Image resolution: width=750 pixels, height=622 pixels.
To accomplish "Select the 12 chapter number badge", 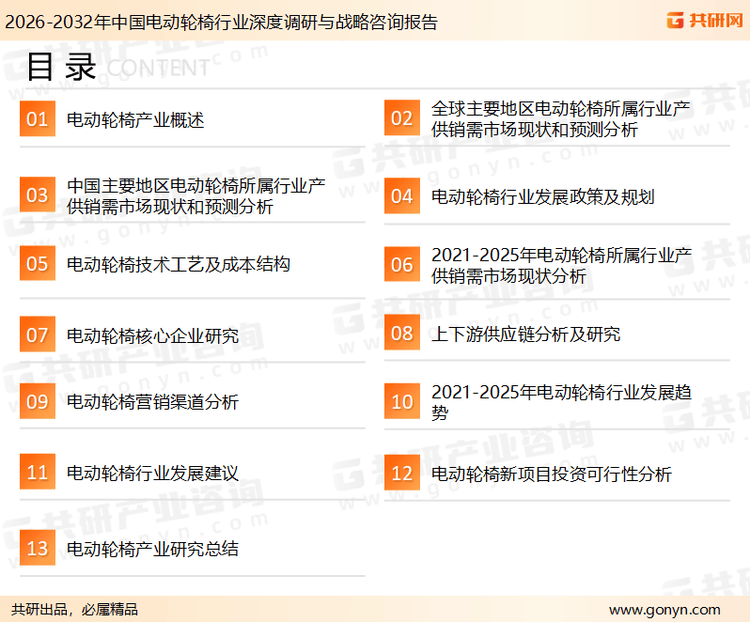I will pos(401,473).
